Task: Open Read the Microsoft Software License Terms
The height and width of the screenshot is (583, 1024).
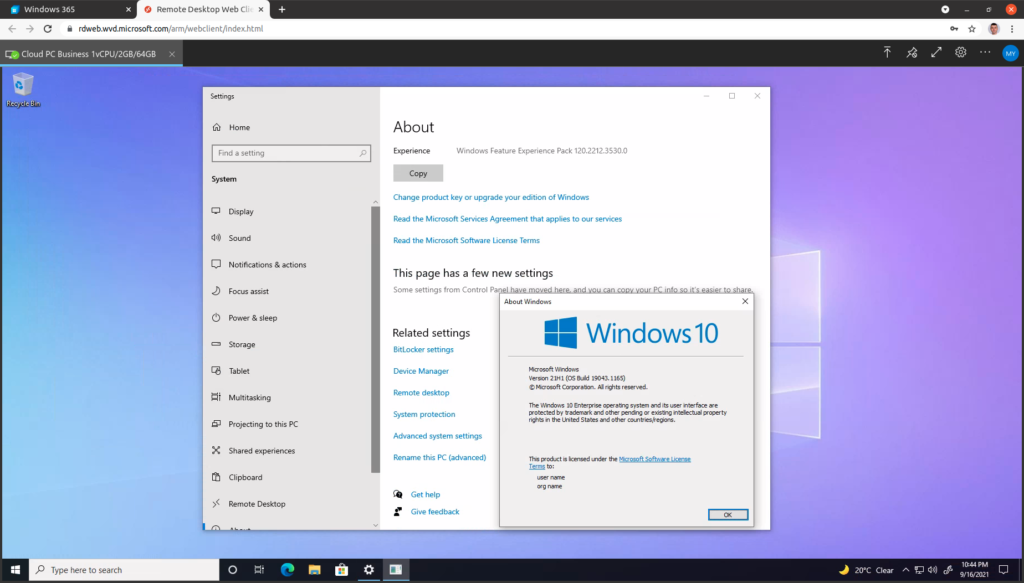Action: [x=466, y=240]
